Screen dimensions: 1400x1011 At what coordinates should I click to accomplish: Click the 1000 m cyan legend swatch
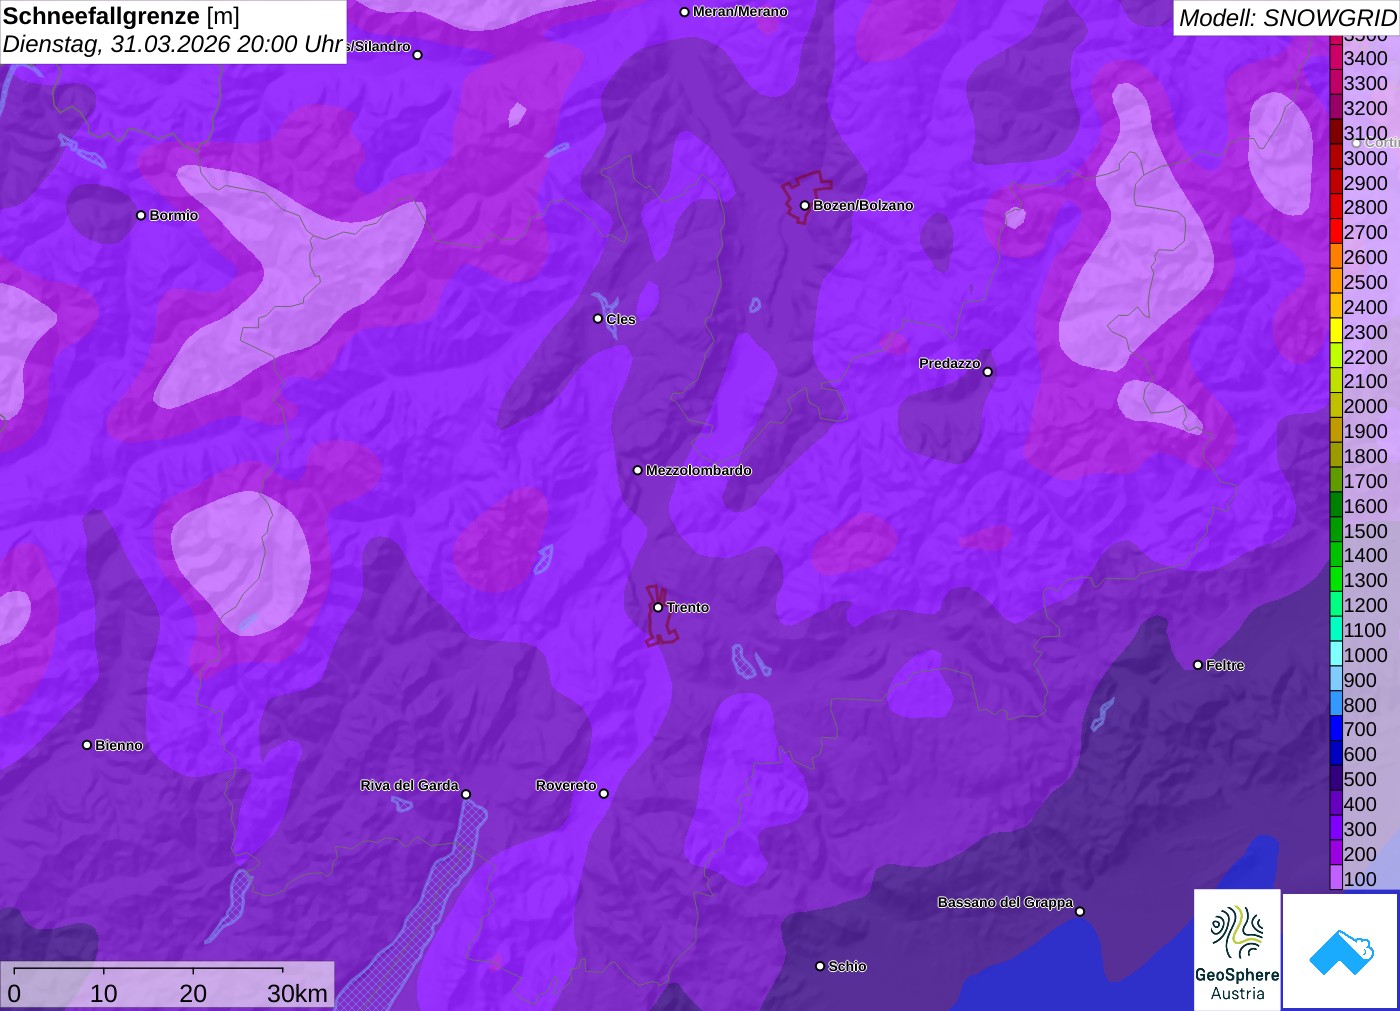click(x=1336, y=655)
